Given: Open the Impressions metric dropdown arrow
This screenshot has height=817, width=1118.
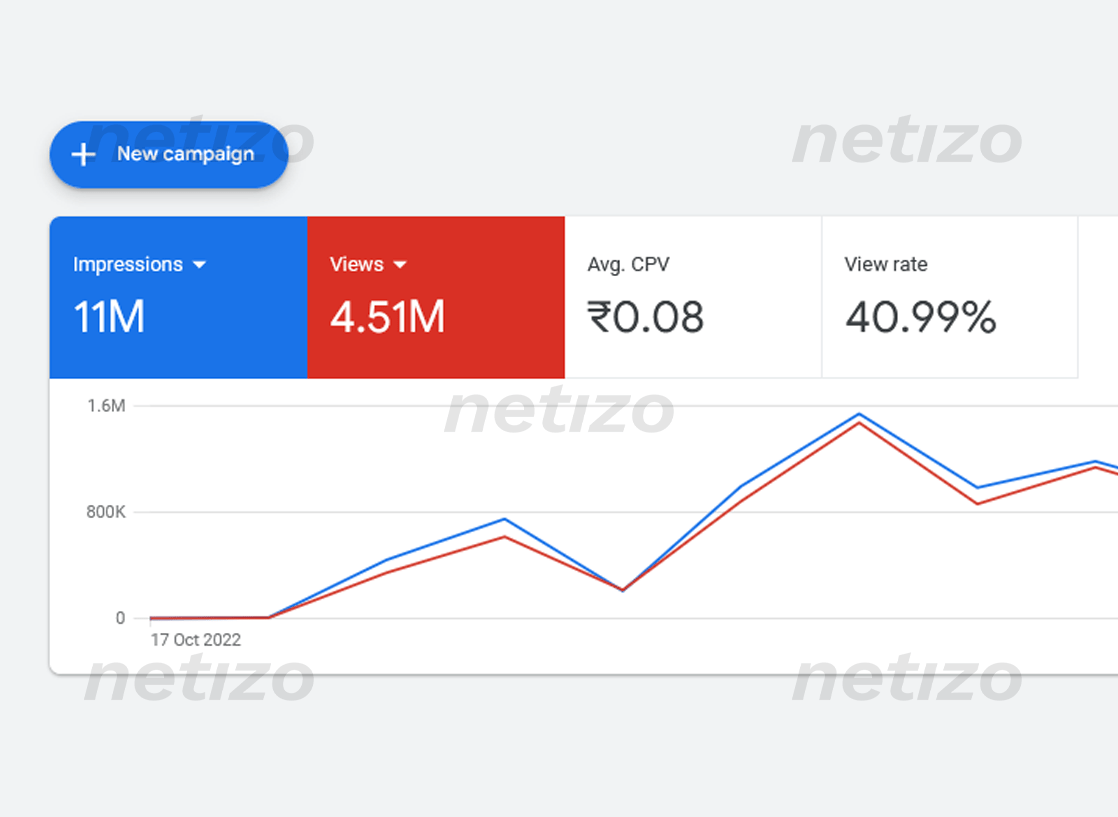Looking at the screenshot, I should click(x=200, y=264).
